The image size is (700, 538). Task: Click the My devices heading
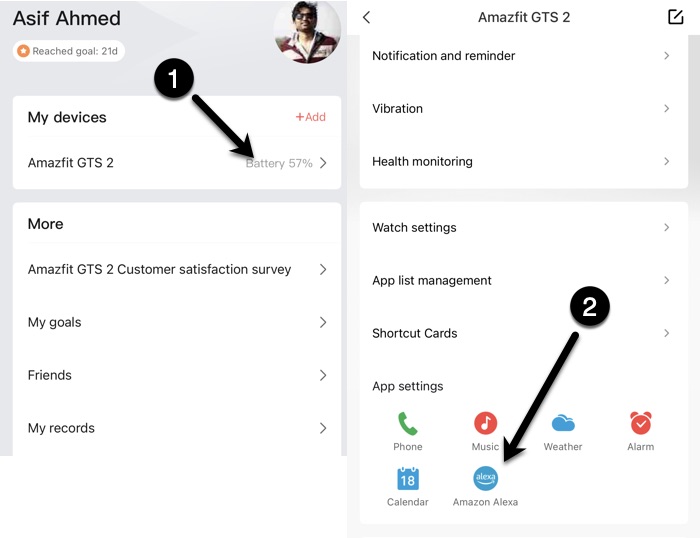pos(67,117)
